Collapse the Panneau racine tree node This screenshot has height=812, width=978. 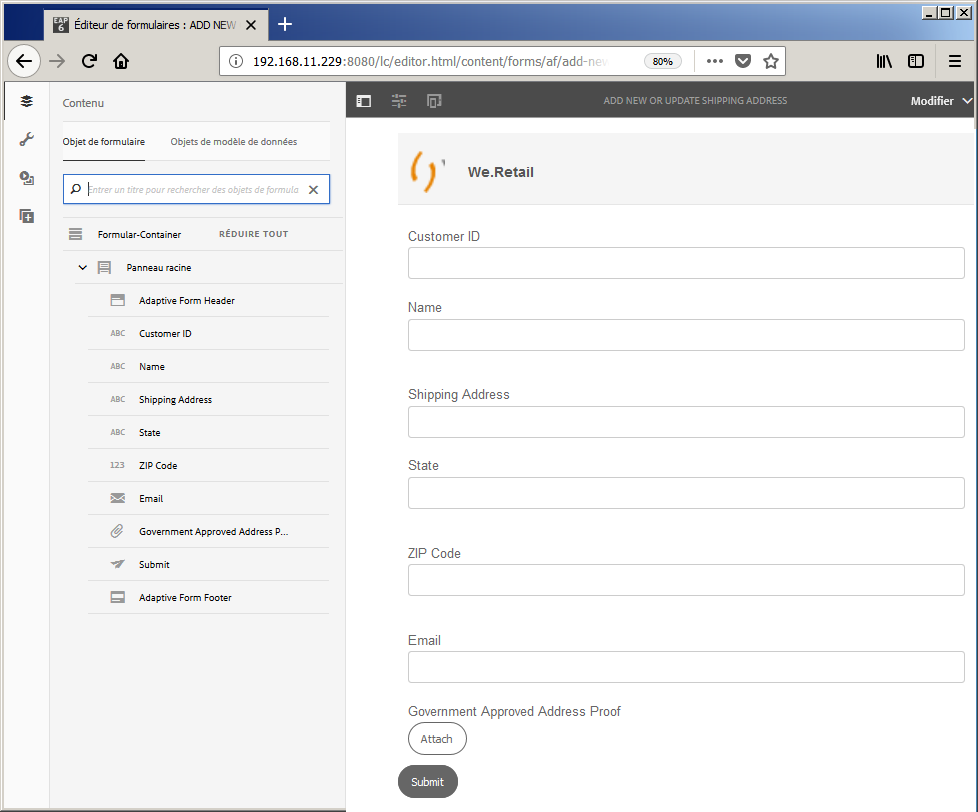click(82, 268)
